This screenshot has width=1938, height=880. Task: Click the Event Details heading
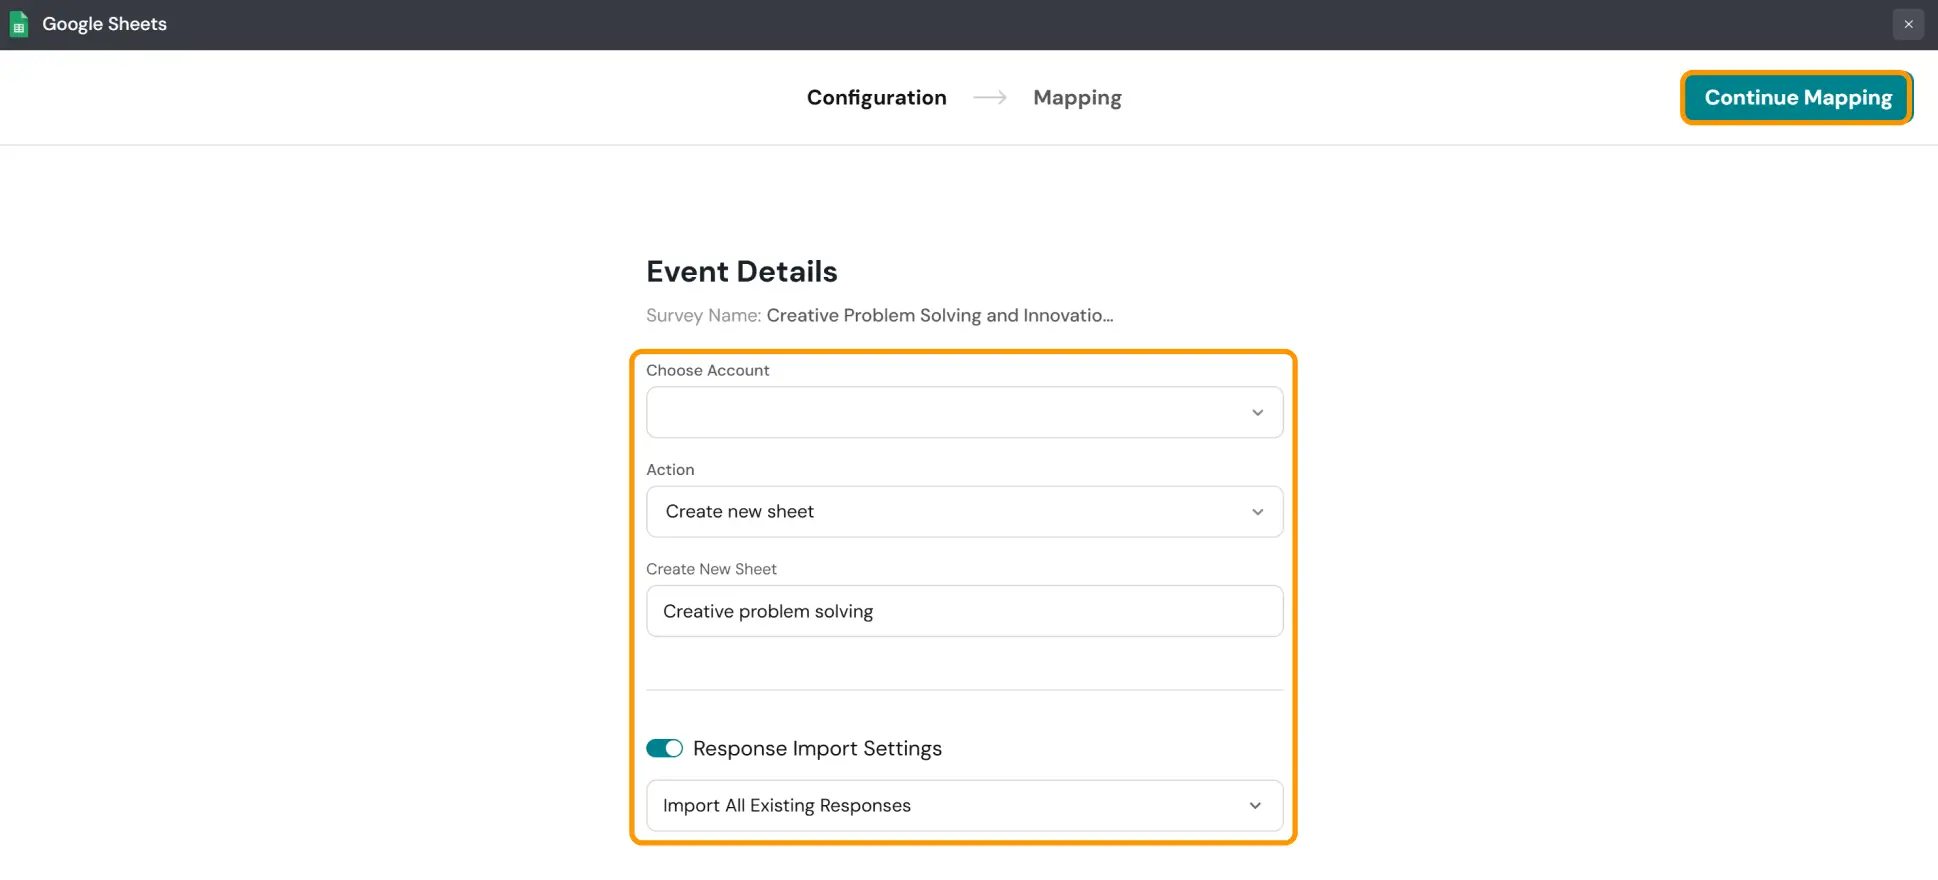(x=741, y=271)
